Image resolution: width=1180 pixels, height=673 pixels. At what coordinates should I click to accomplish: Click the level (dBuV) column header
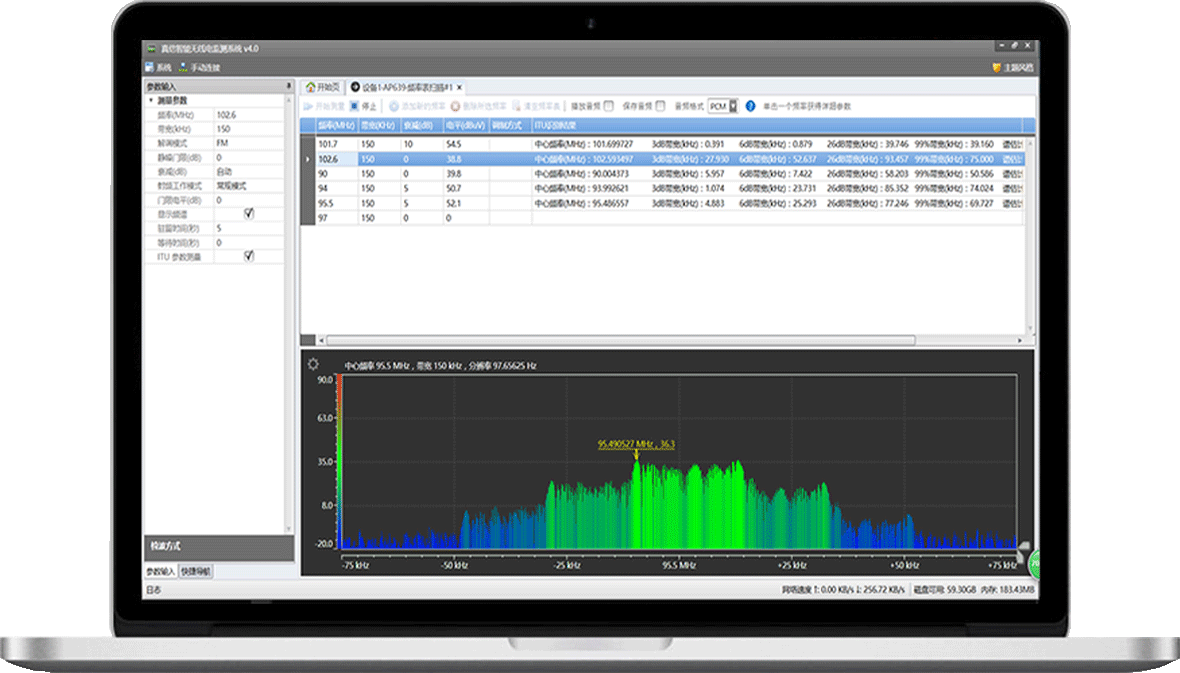coord(465,125)
